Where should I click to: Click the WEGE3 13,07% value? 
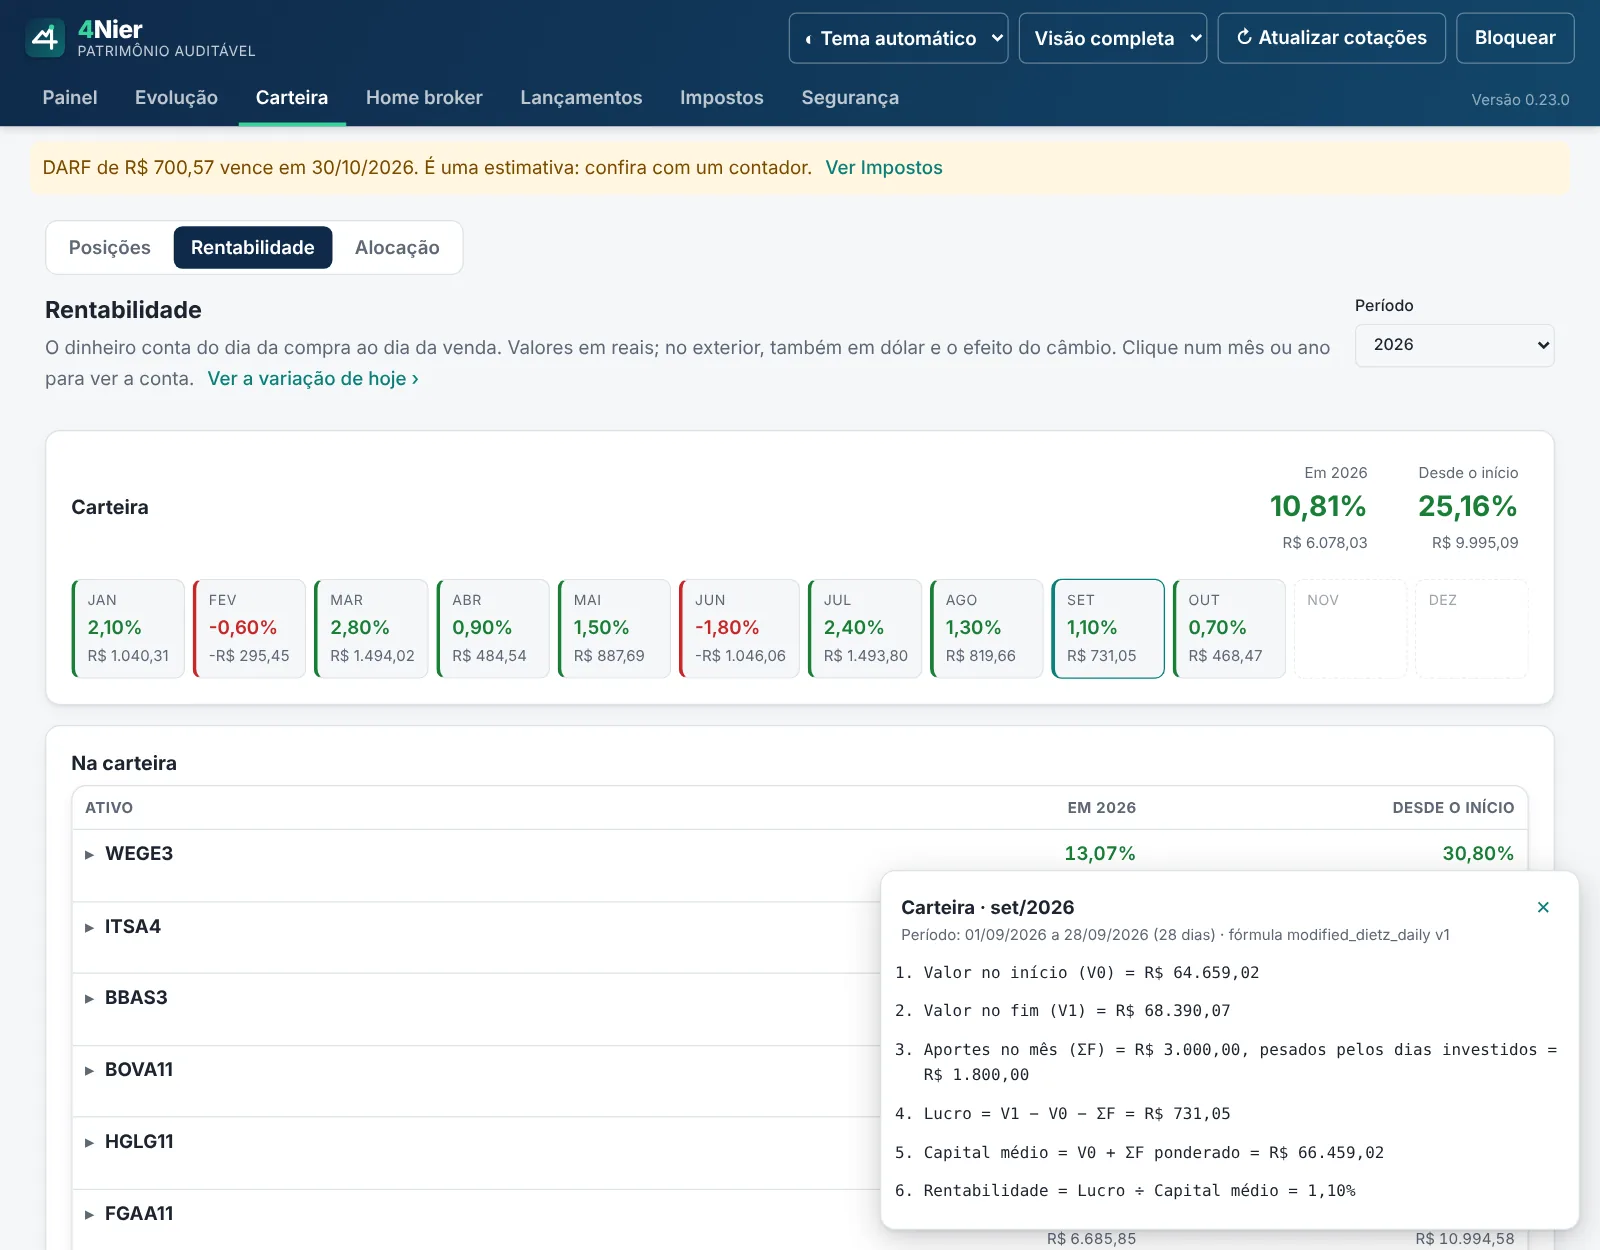tap(1100, 854)
